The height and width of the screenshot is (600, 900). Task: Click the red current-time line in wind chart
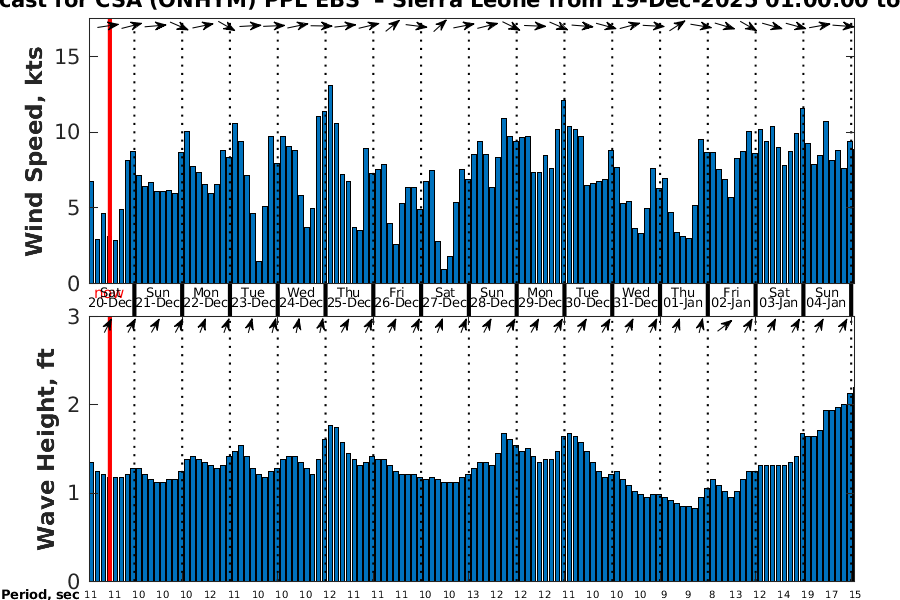coord(109,150)
